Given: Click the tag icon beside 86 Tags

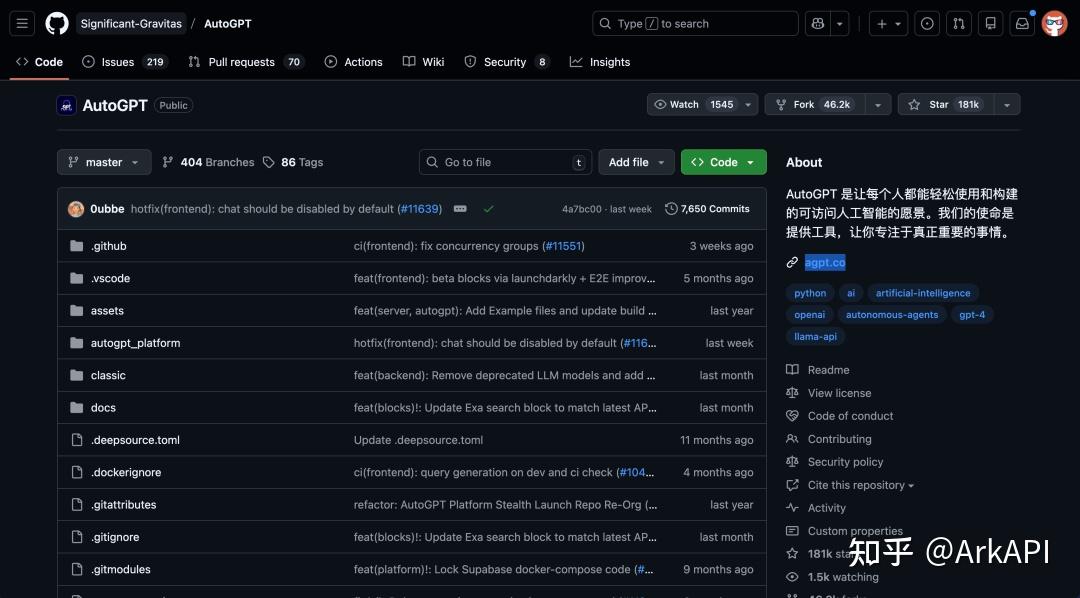Looking at the screenshot, I should (269, 163).
